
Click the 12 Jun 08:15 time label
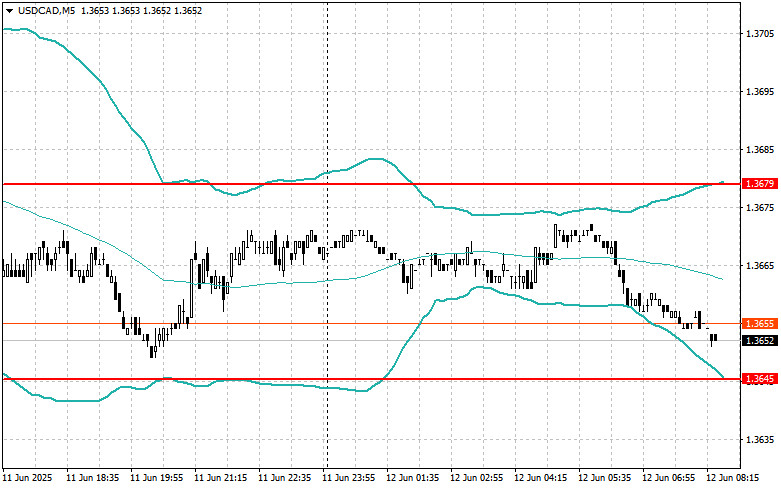point(733,478)
